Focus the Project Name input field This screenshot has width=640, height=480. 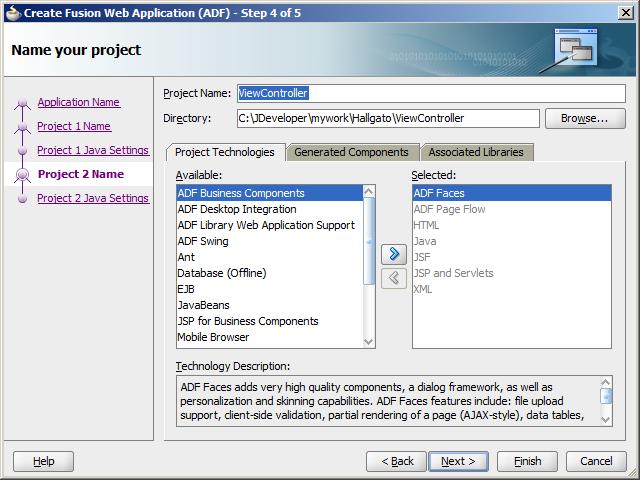tap(431, 93)
